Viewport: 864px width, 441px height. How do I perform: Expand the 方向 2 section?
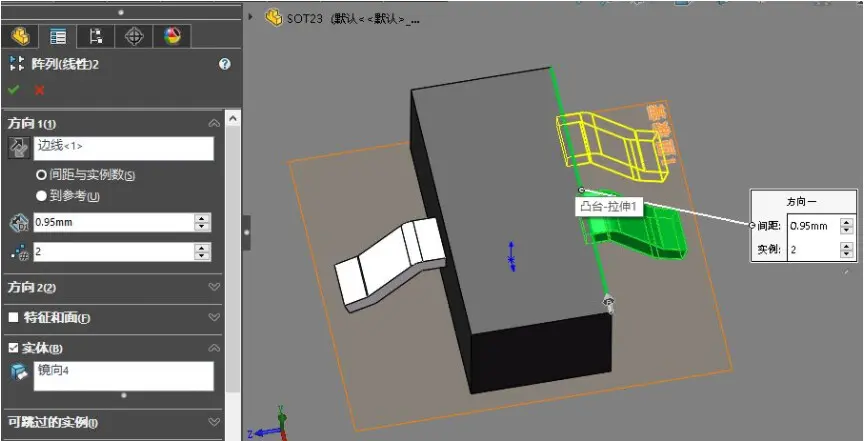click(214, 287)
